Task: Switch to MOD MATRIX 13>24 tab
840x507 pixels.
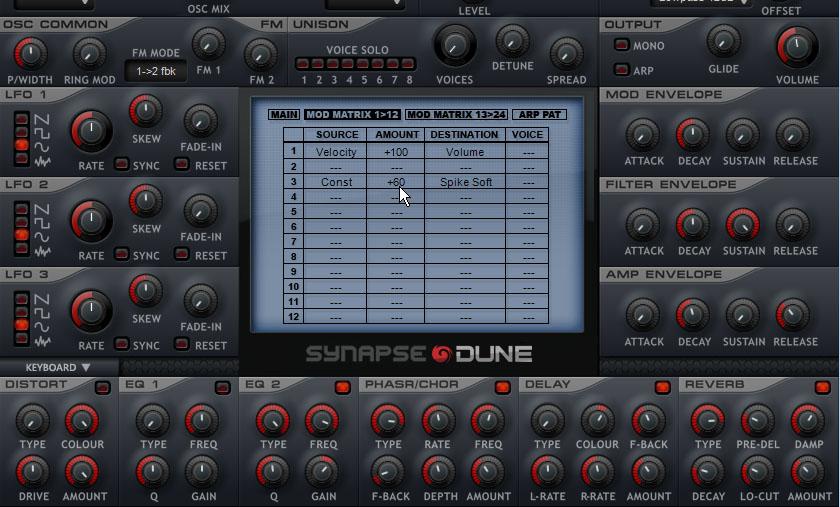Action: tap(456, 115)
